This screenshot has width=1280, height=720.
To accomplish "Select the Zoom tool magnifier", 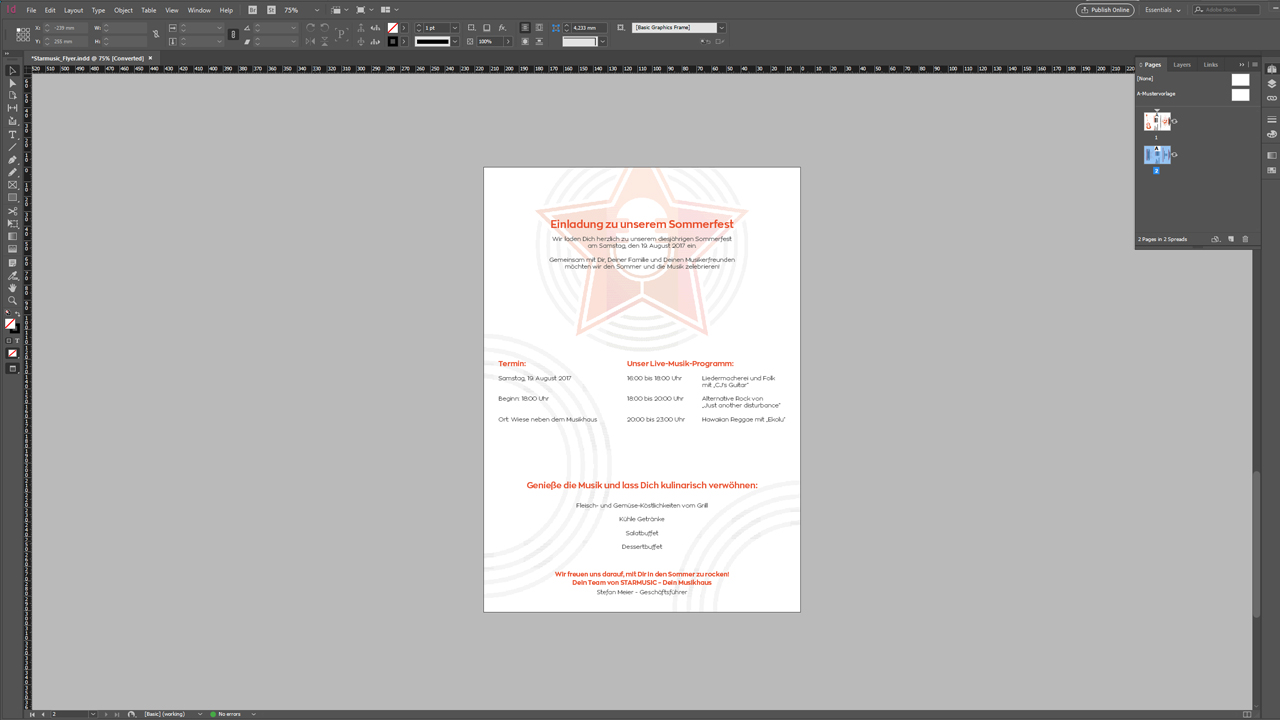I will 12,301.
